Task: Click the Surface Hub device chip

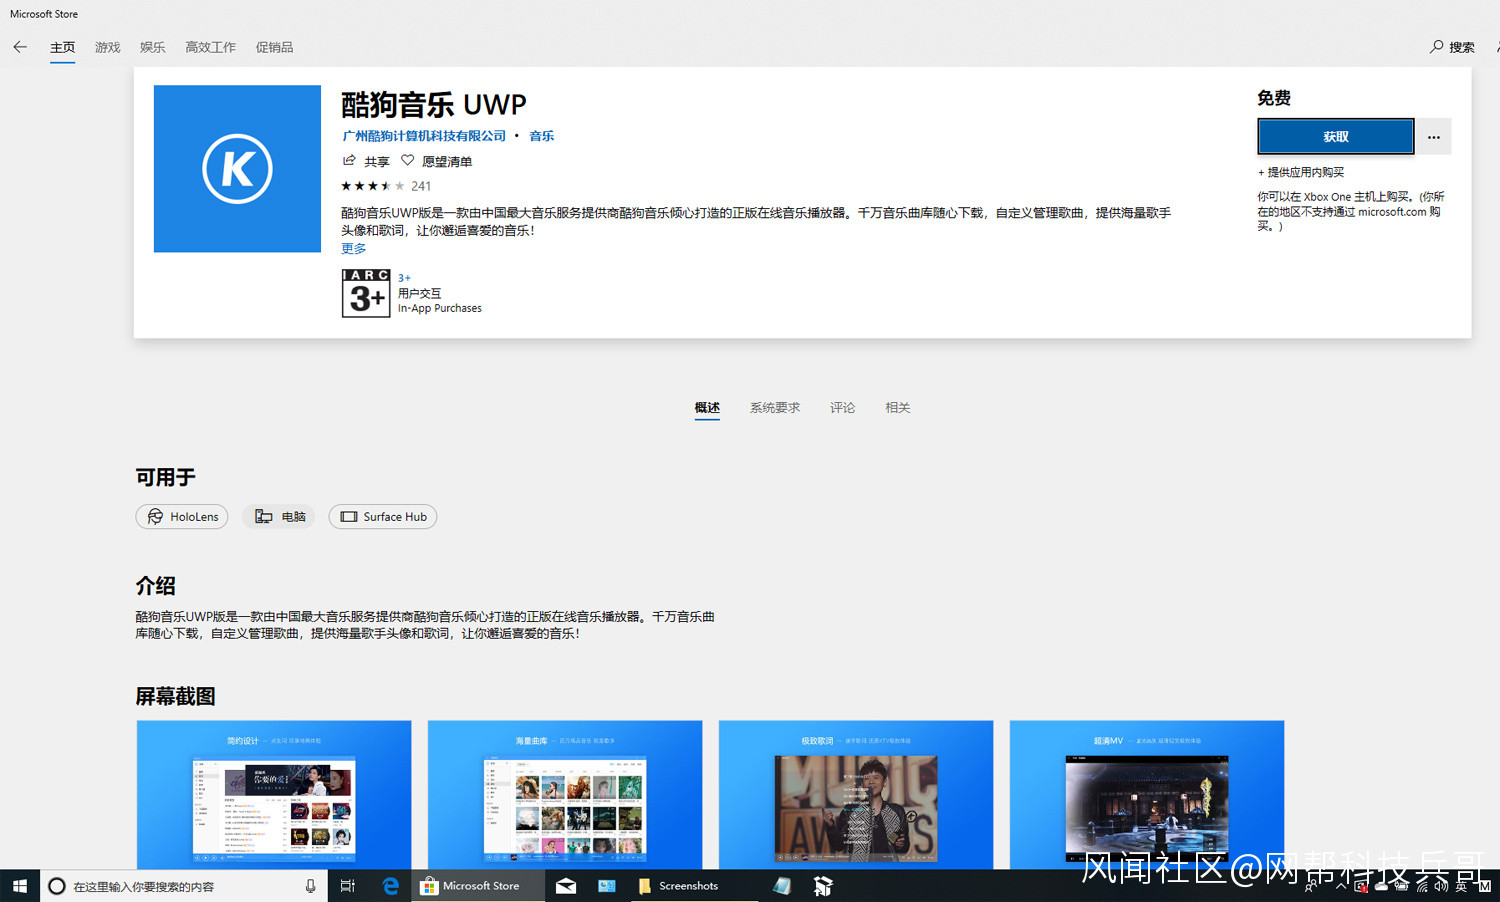Action: (x=383, y=517)
